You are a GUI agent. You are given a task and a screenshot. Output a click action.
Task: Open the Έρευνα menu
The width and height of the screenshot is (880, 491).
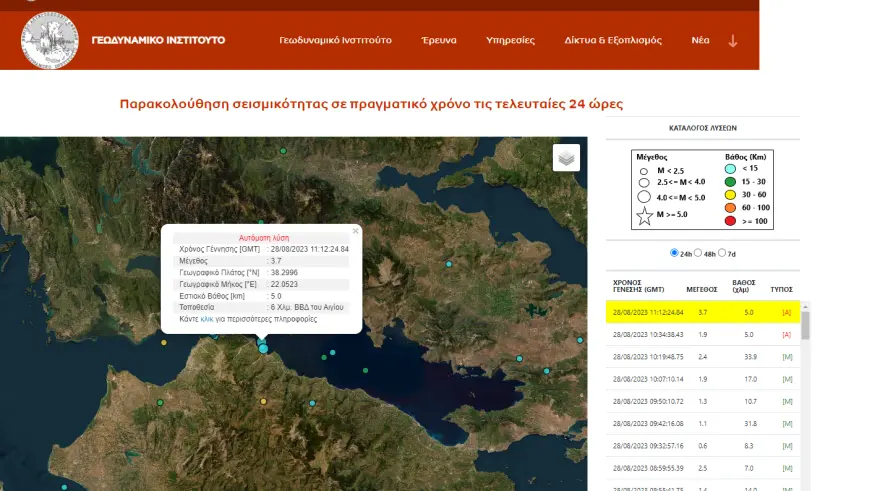click(438, 41)
